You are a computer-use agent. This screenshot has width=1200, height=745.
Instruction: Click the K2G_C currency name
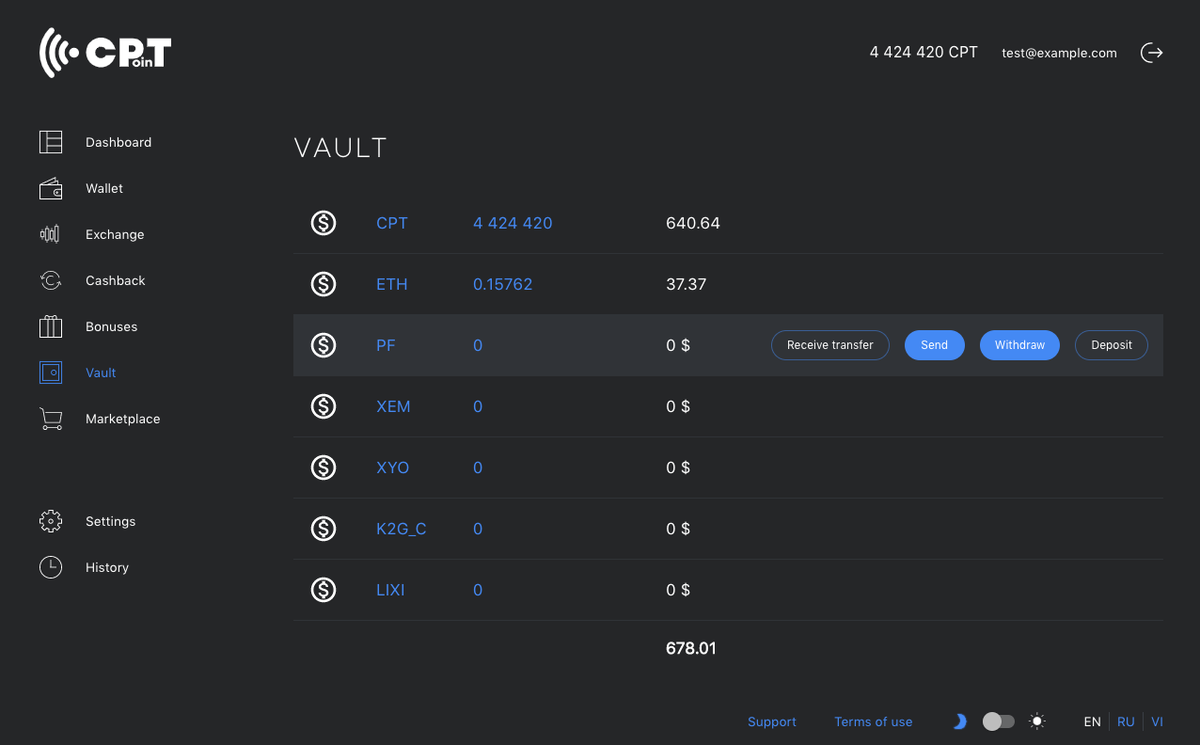pos(401,528)
